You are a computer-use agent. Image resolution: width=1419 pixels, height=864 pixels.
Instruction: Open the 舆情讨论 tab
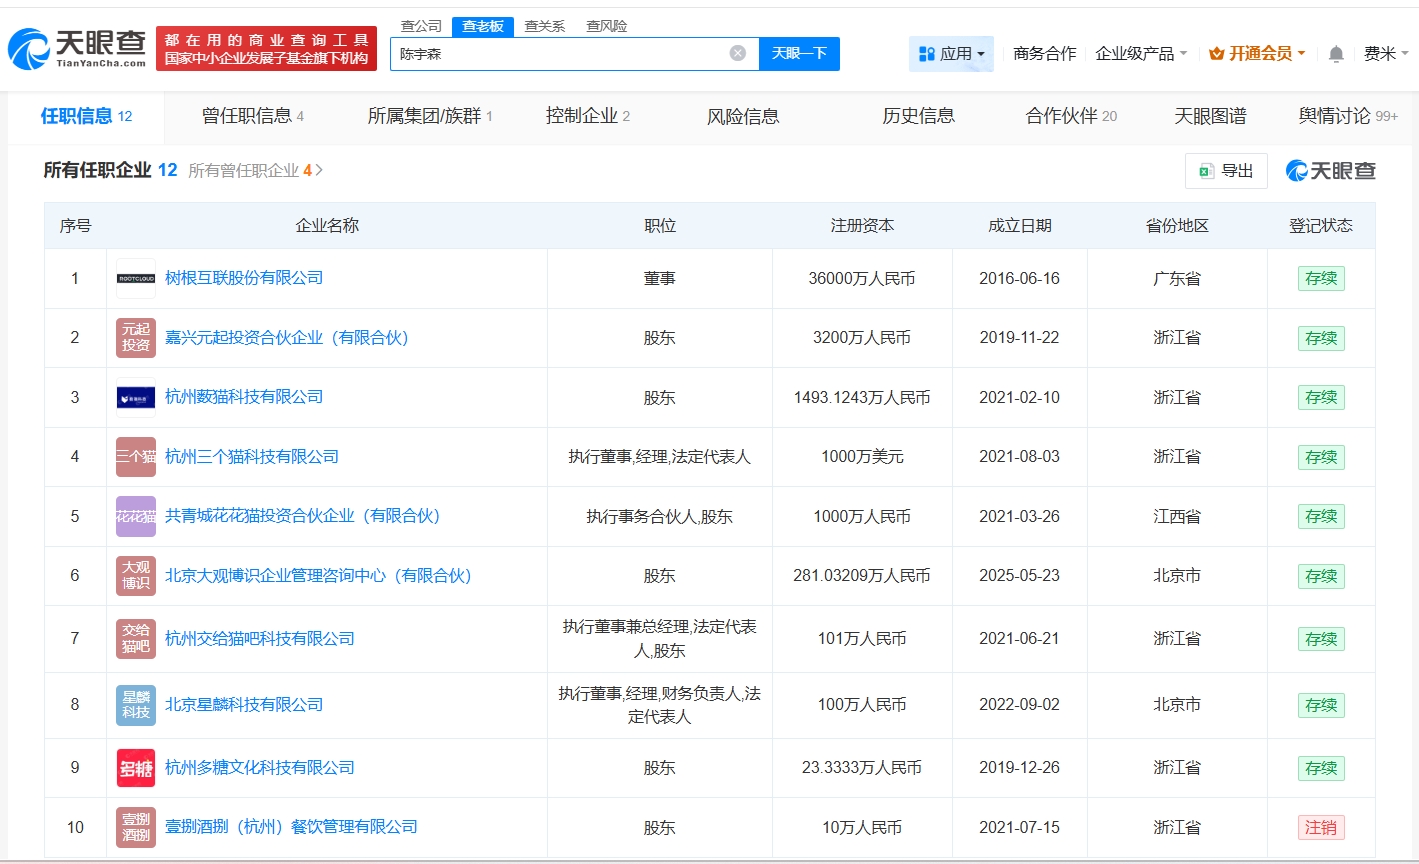pos(1348,116)
